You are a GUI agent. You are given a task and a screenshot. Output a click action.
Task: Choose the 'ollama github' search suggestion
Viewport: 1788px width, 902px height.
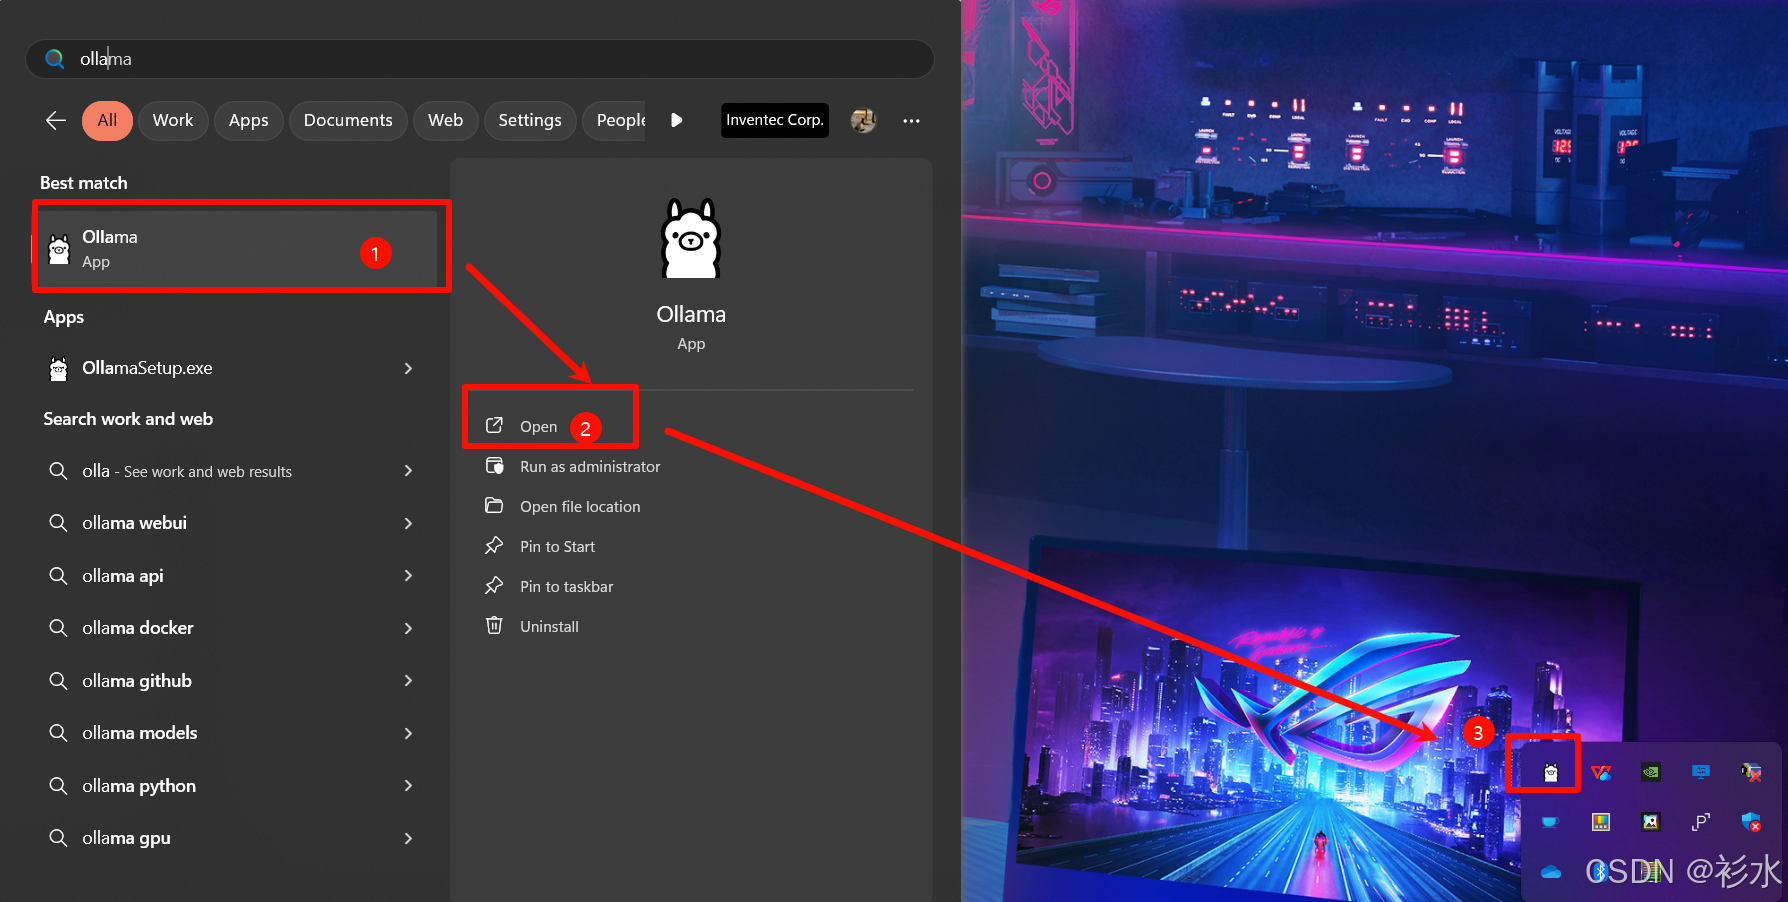click(136, 681)
